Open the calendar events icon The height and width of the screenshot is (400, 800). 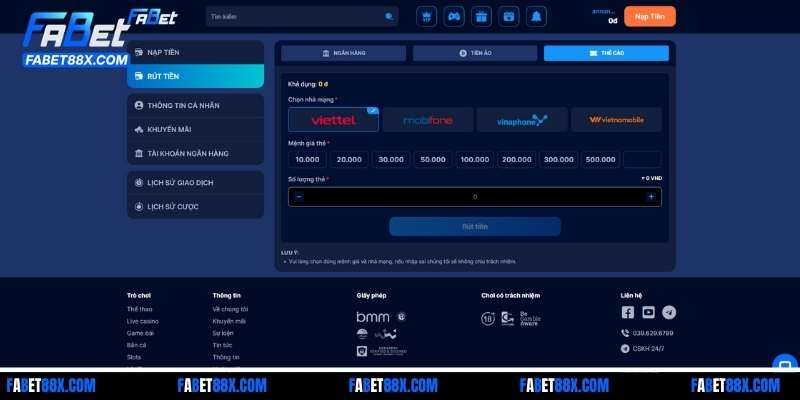pyautogui.click(x=509, y=16)
